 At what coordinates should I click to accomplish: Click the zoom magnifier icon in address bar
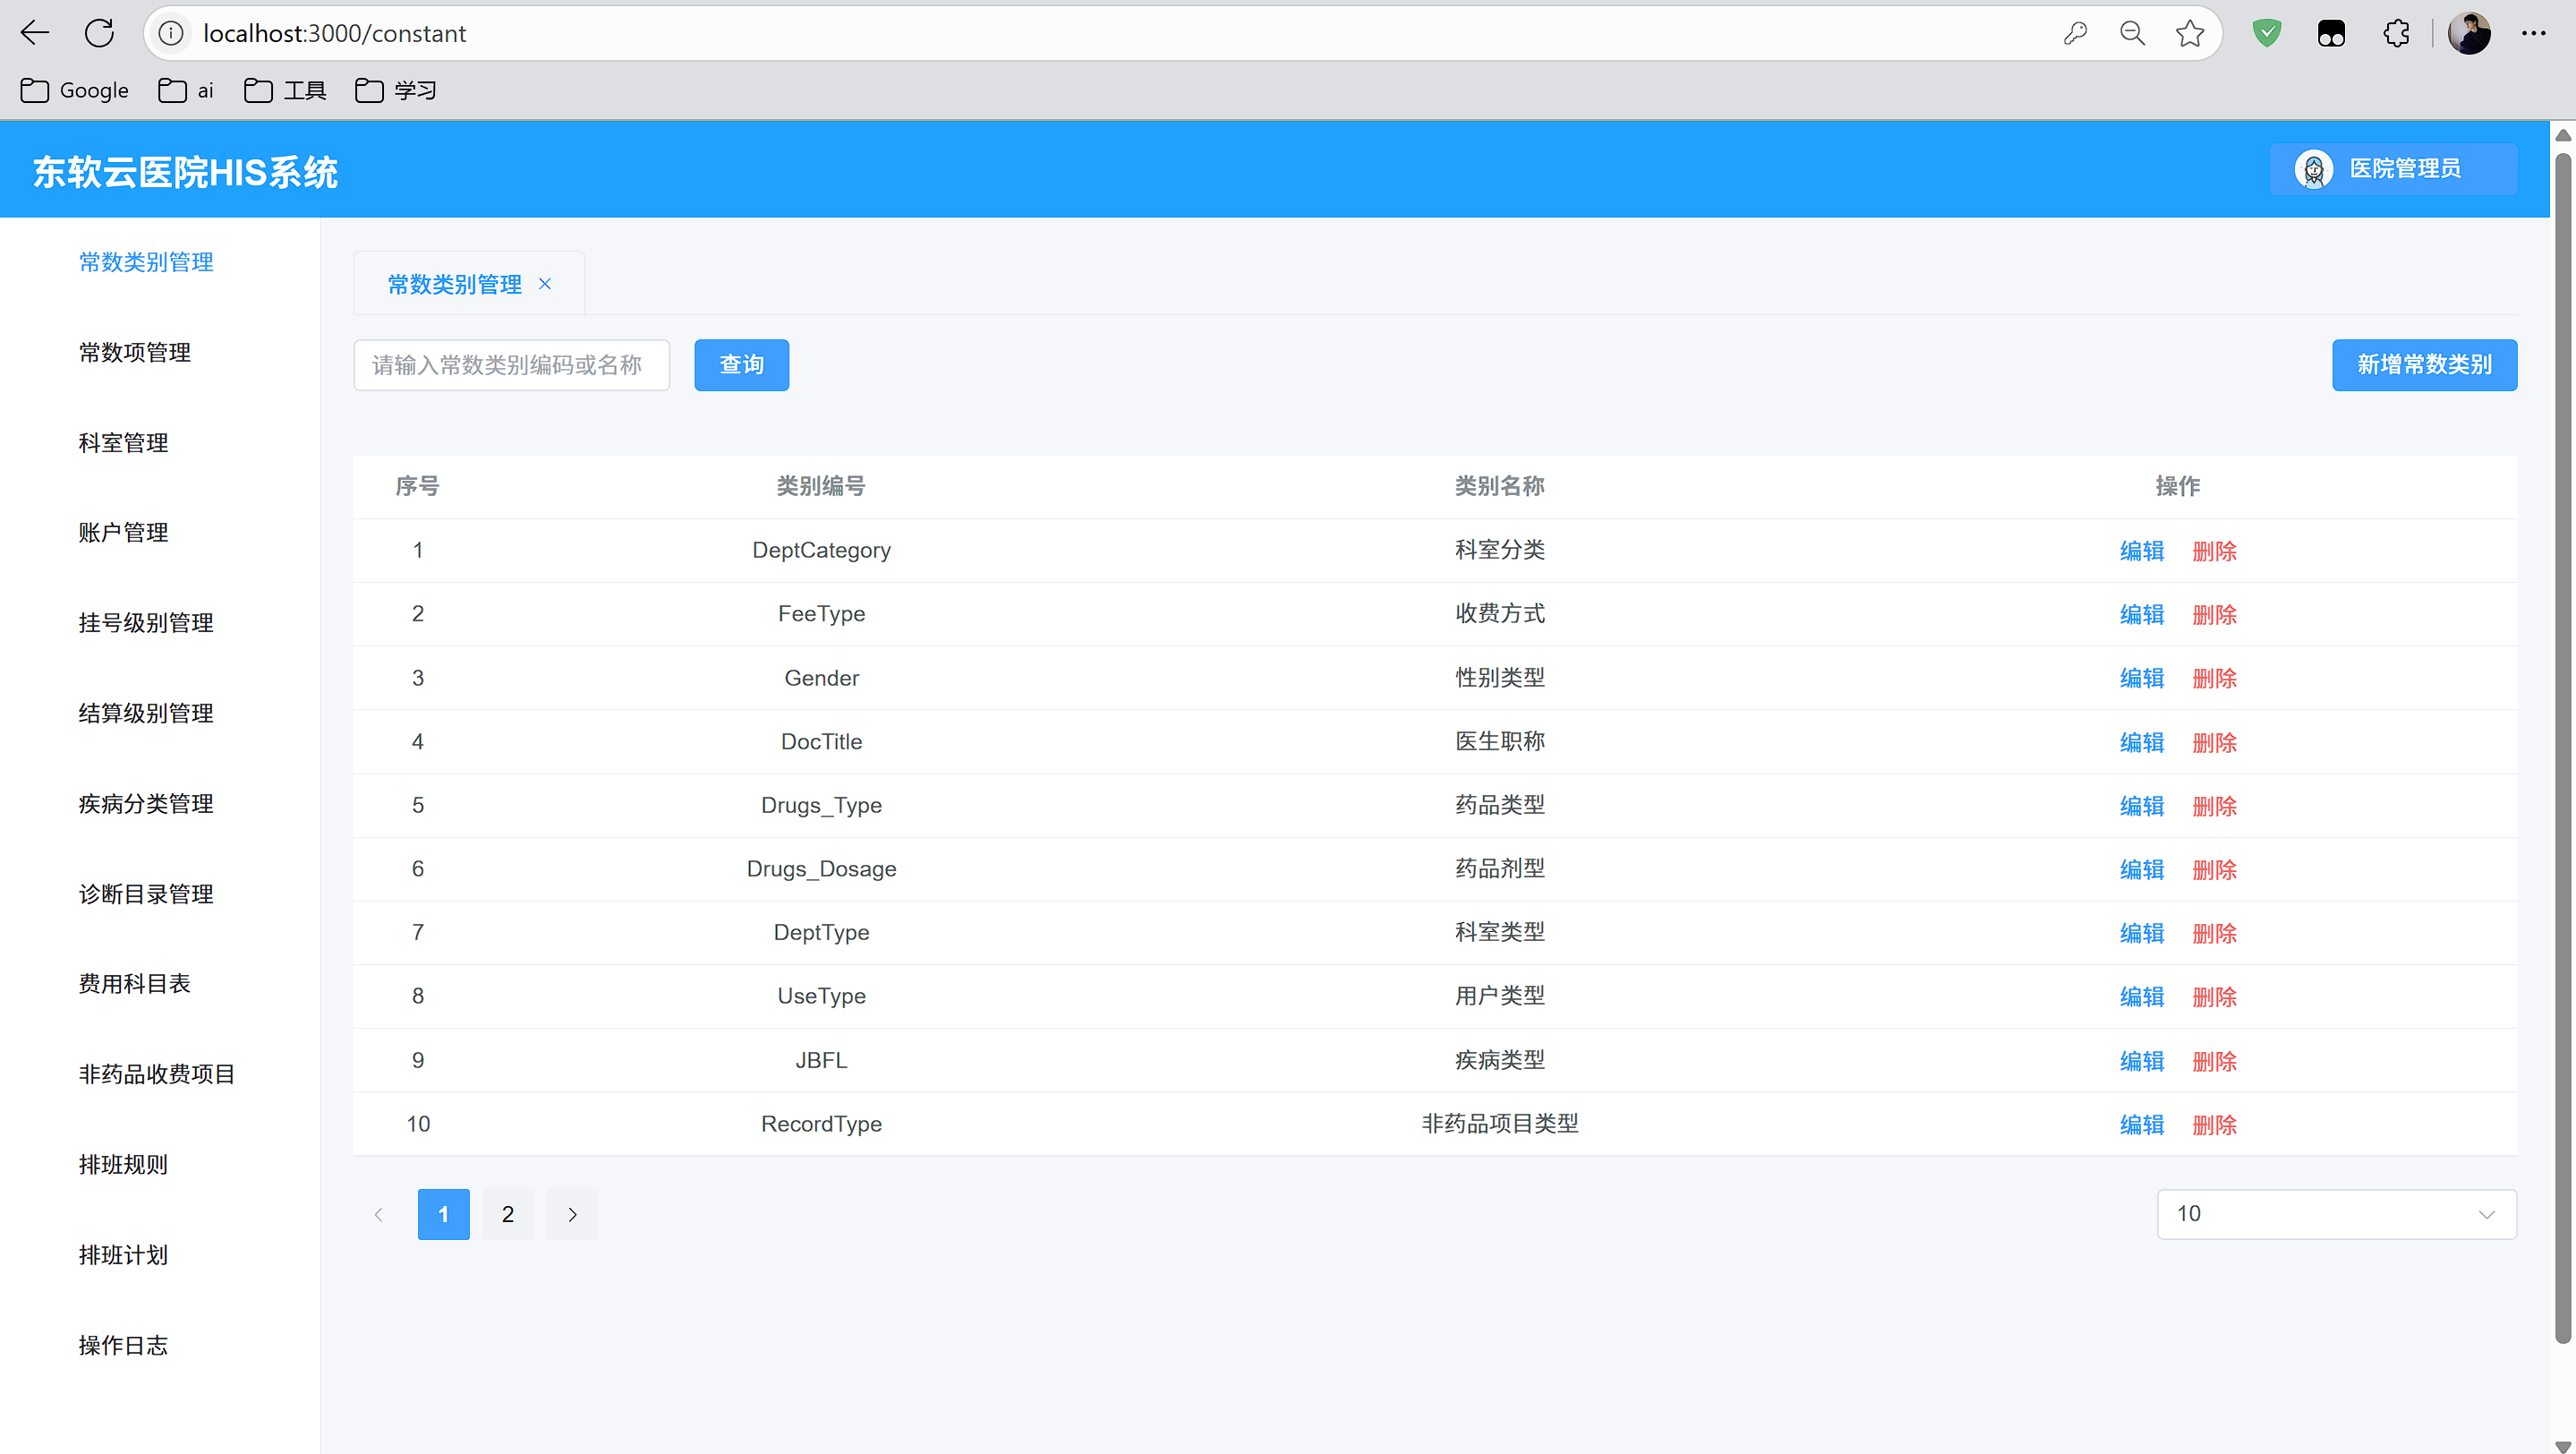[2132, 33]
